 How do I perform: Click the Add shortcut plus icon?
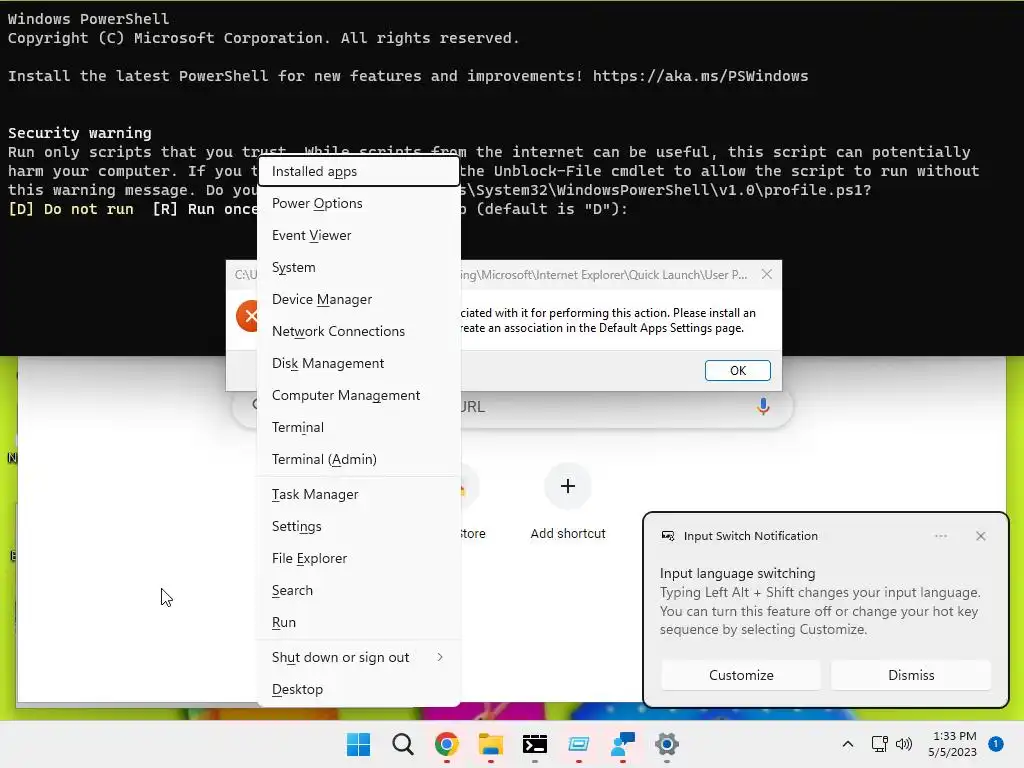[x=568, y=486]
